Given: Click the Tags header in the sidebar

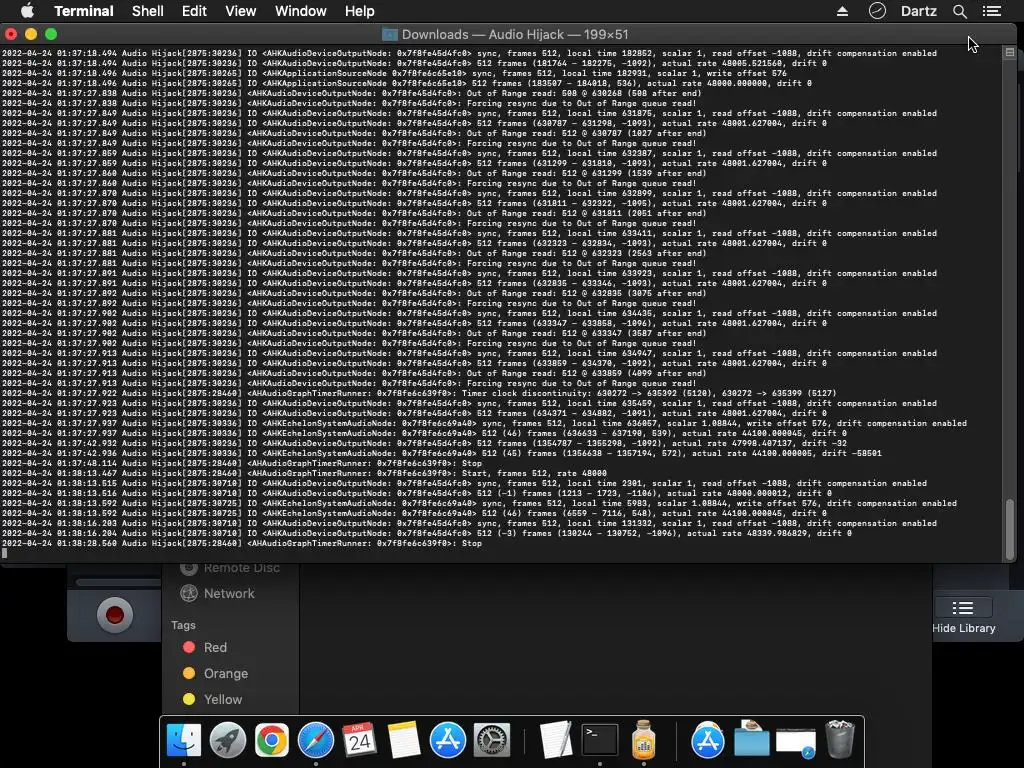Looking at the screenshot, I should pos(183,625).
